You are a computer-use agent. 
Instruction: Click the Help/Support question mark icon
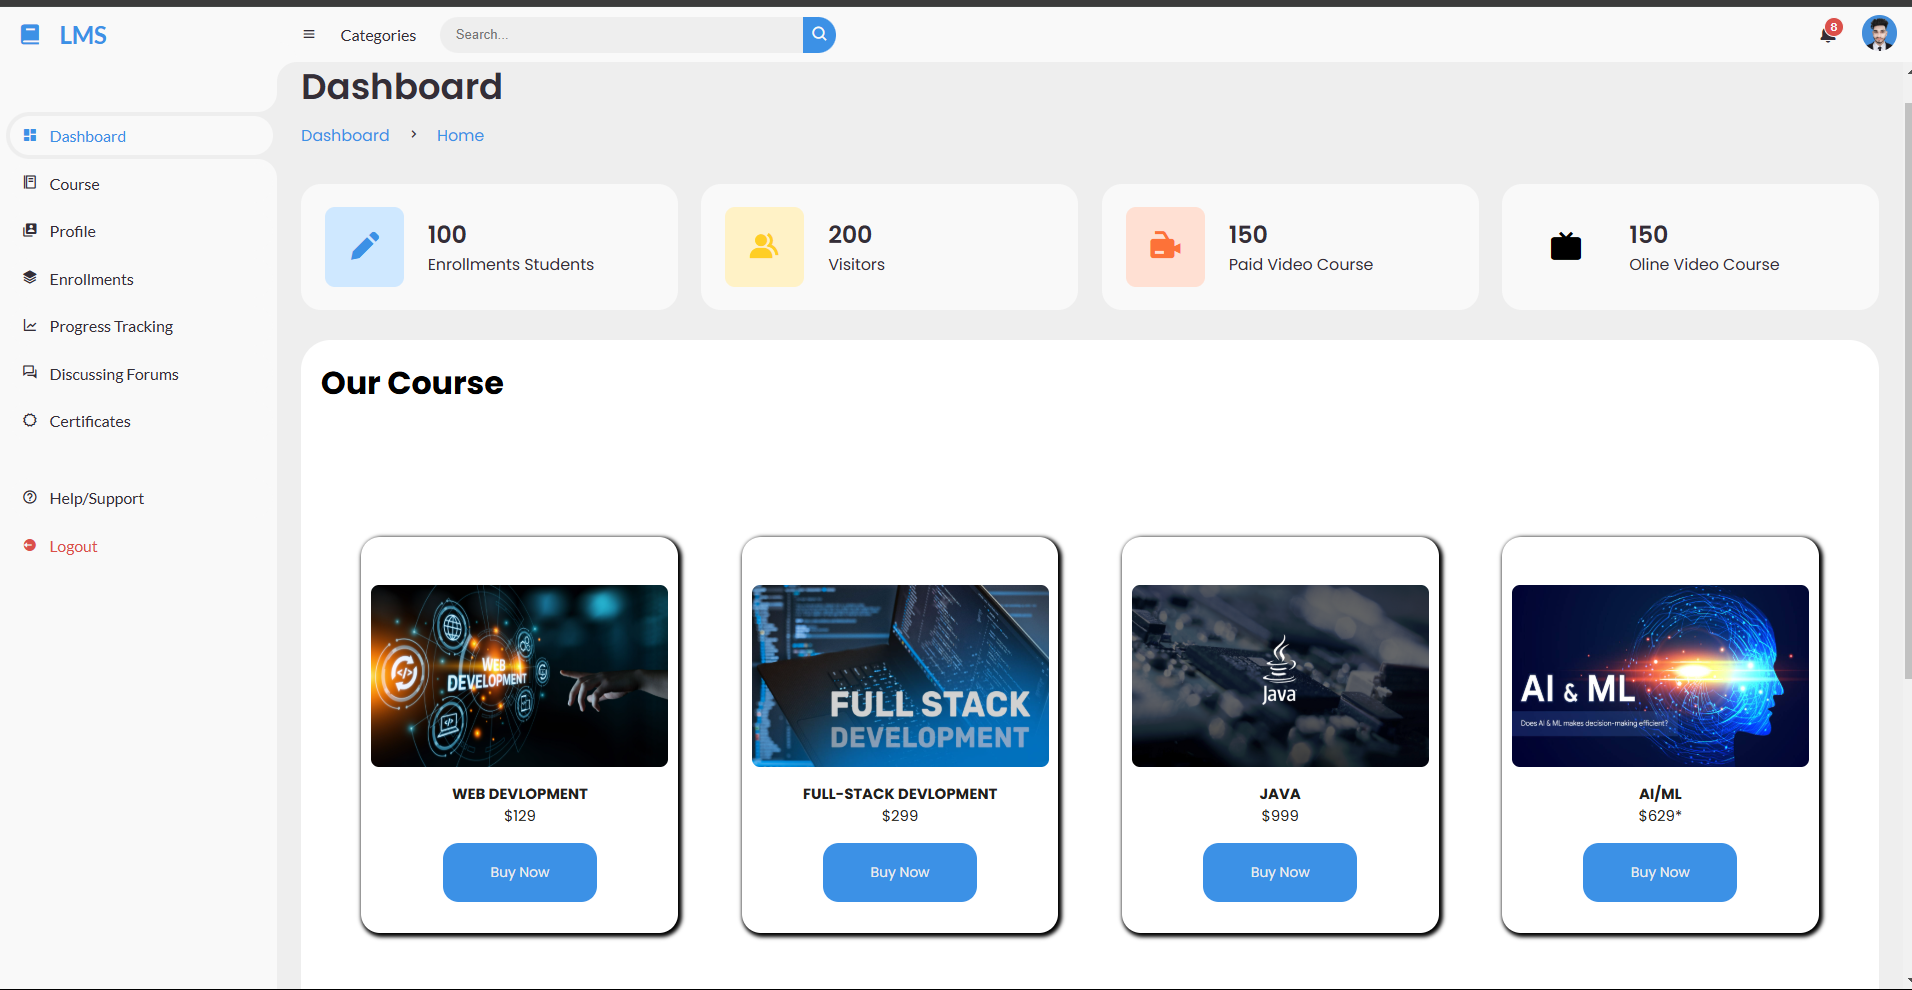click(30, 497)
